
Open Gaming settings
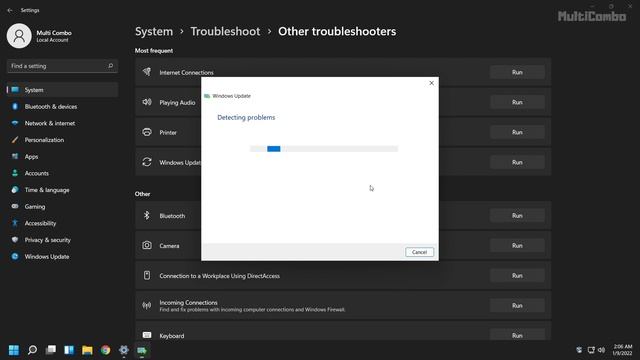click(x=62, y=207)
